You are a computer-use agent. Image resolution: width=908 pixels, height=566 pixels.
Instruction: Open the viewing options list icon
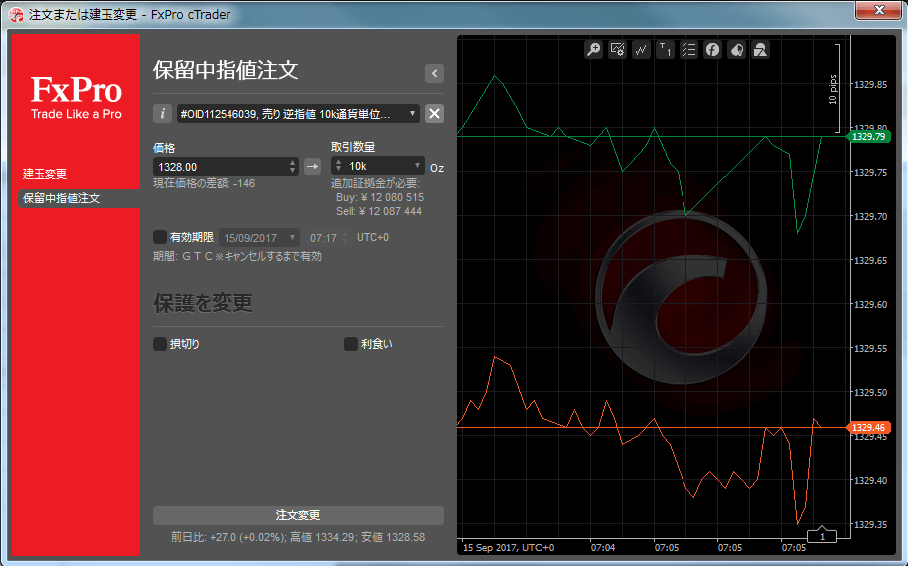689,50
